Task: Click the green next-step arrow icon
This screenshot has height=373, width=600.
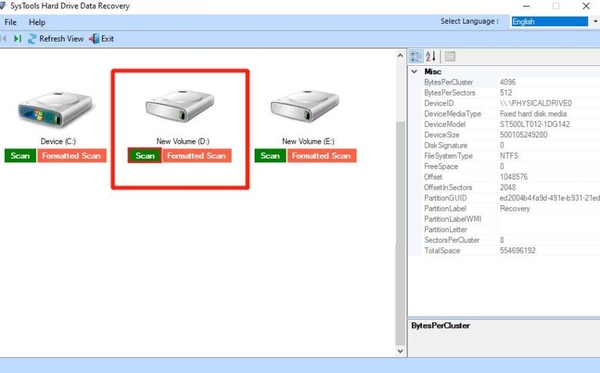Action: [x=18, y=39]
